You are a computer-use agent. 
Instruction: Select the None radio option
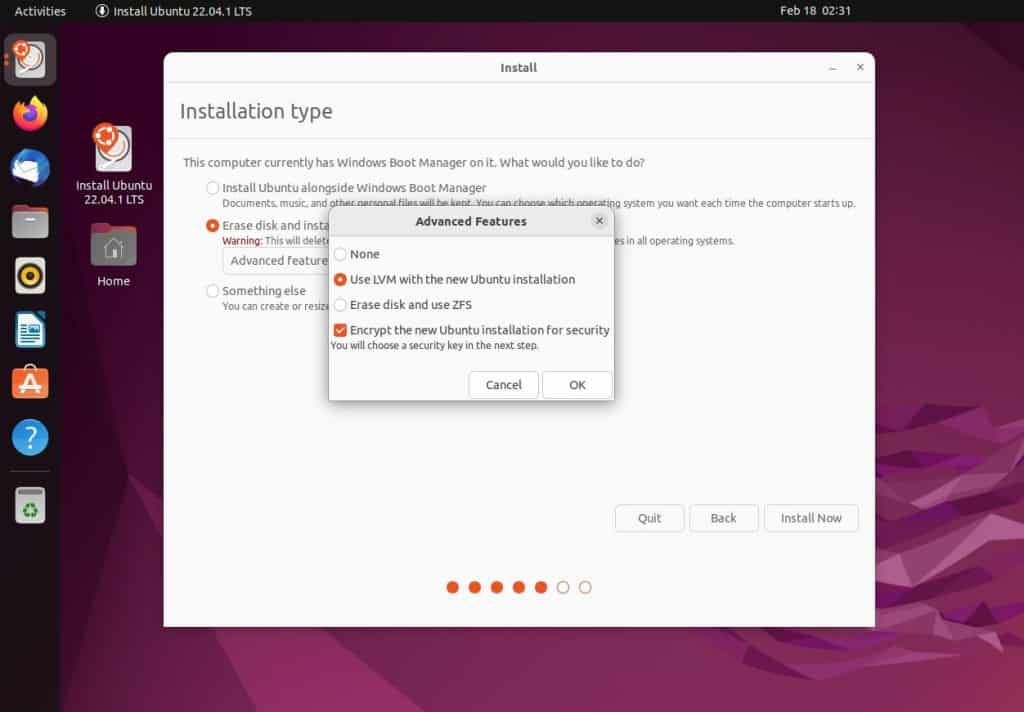(x=357, y=254)
